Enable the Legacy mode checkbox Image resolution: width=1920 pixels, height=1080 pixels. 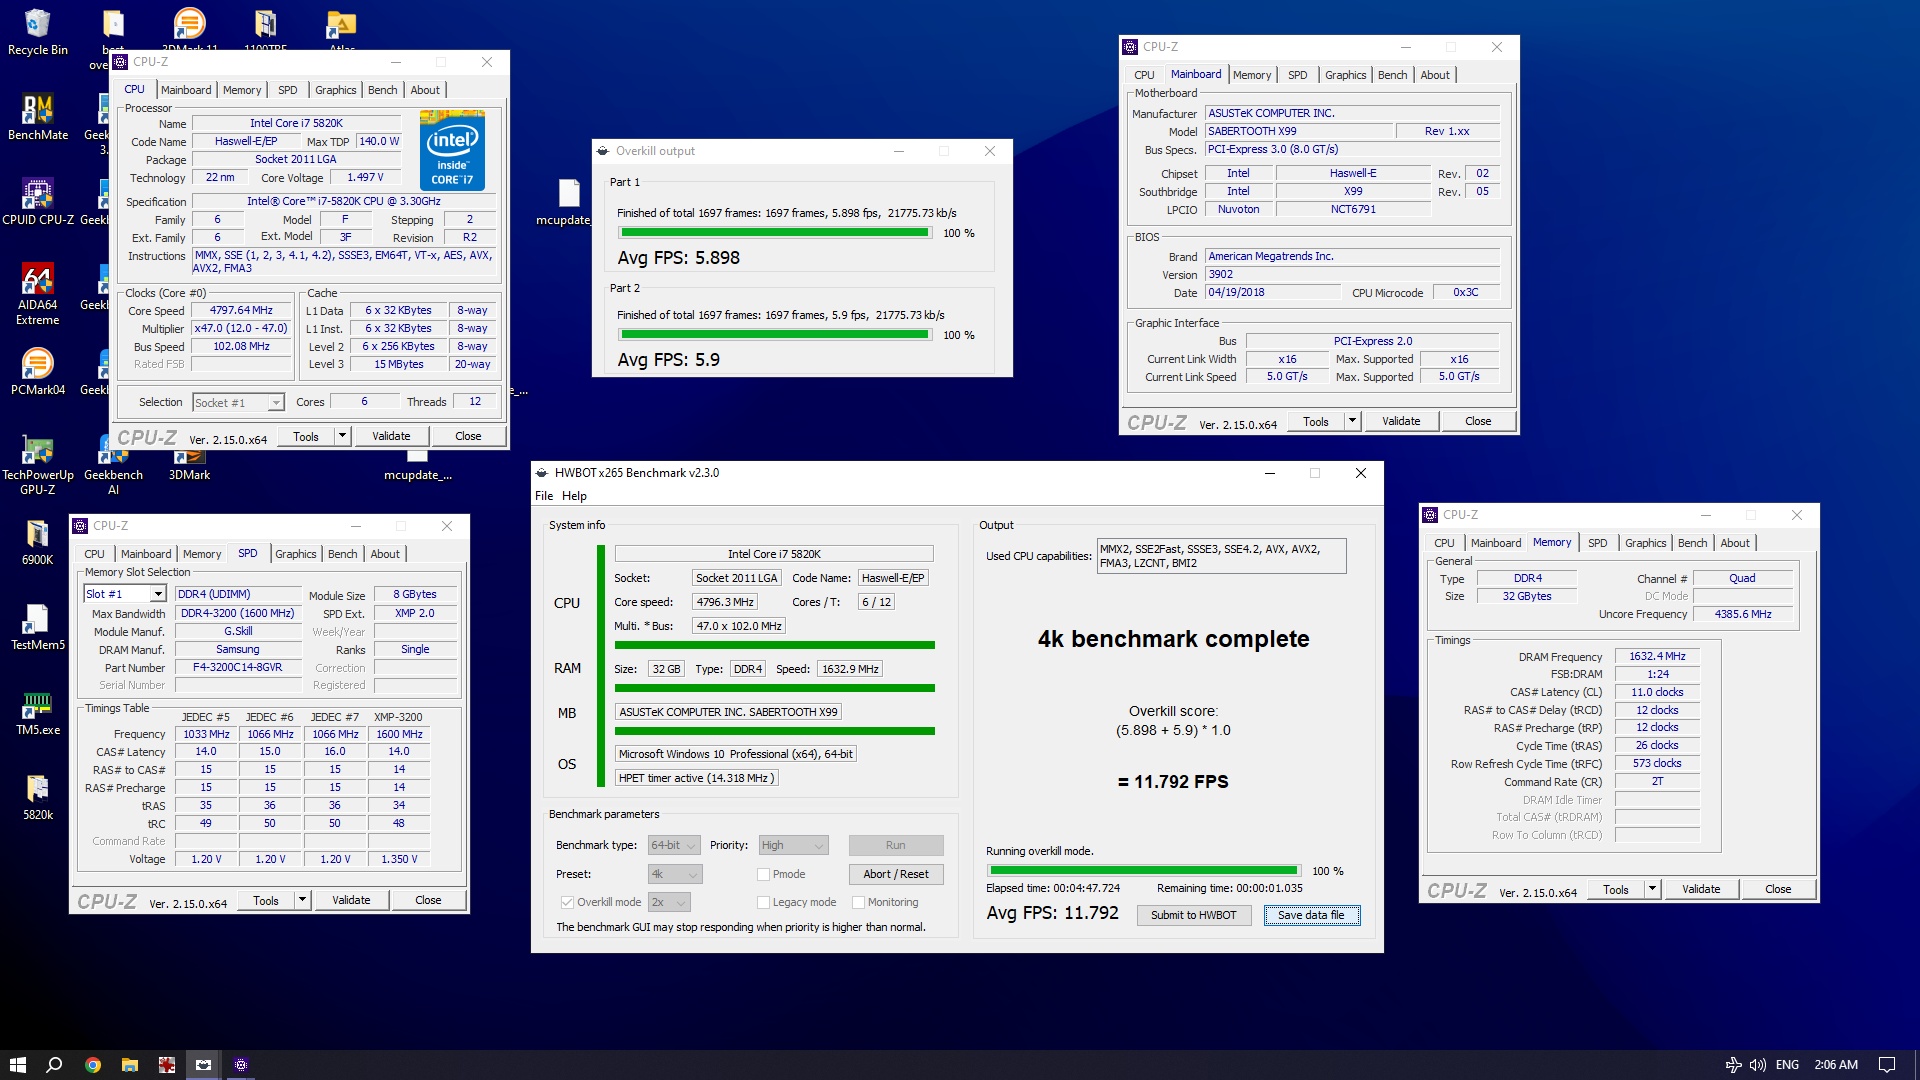click(763, 902)
